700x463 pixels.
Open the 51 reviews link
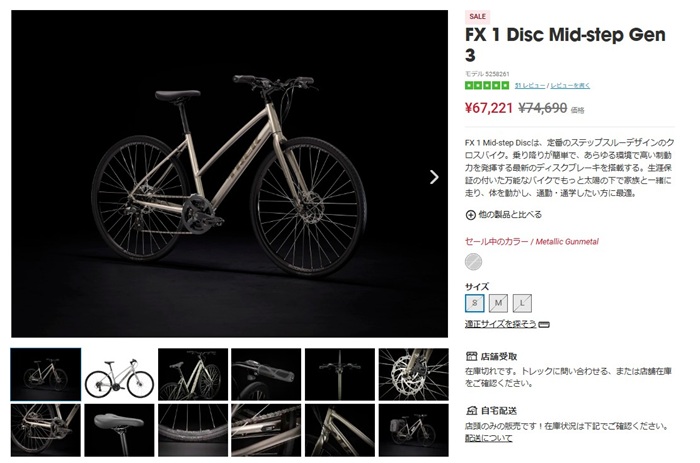point(530,85)
